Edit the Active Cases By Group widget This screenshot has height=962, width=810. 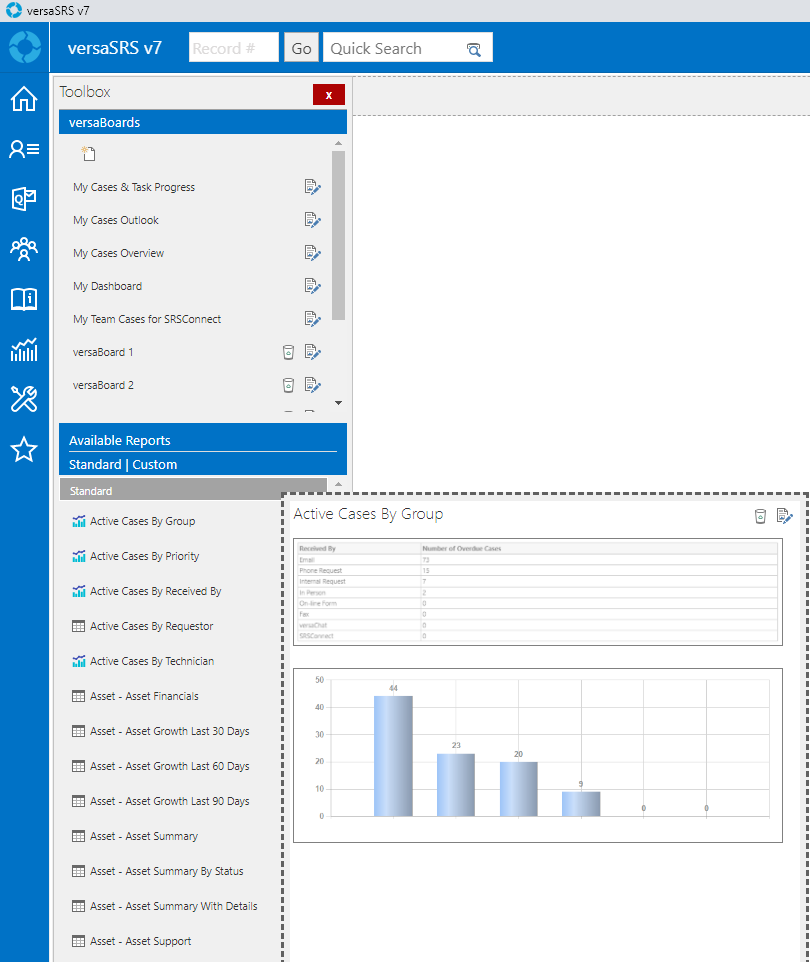784,517
